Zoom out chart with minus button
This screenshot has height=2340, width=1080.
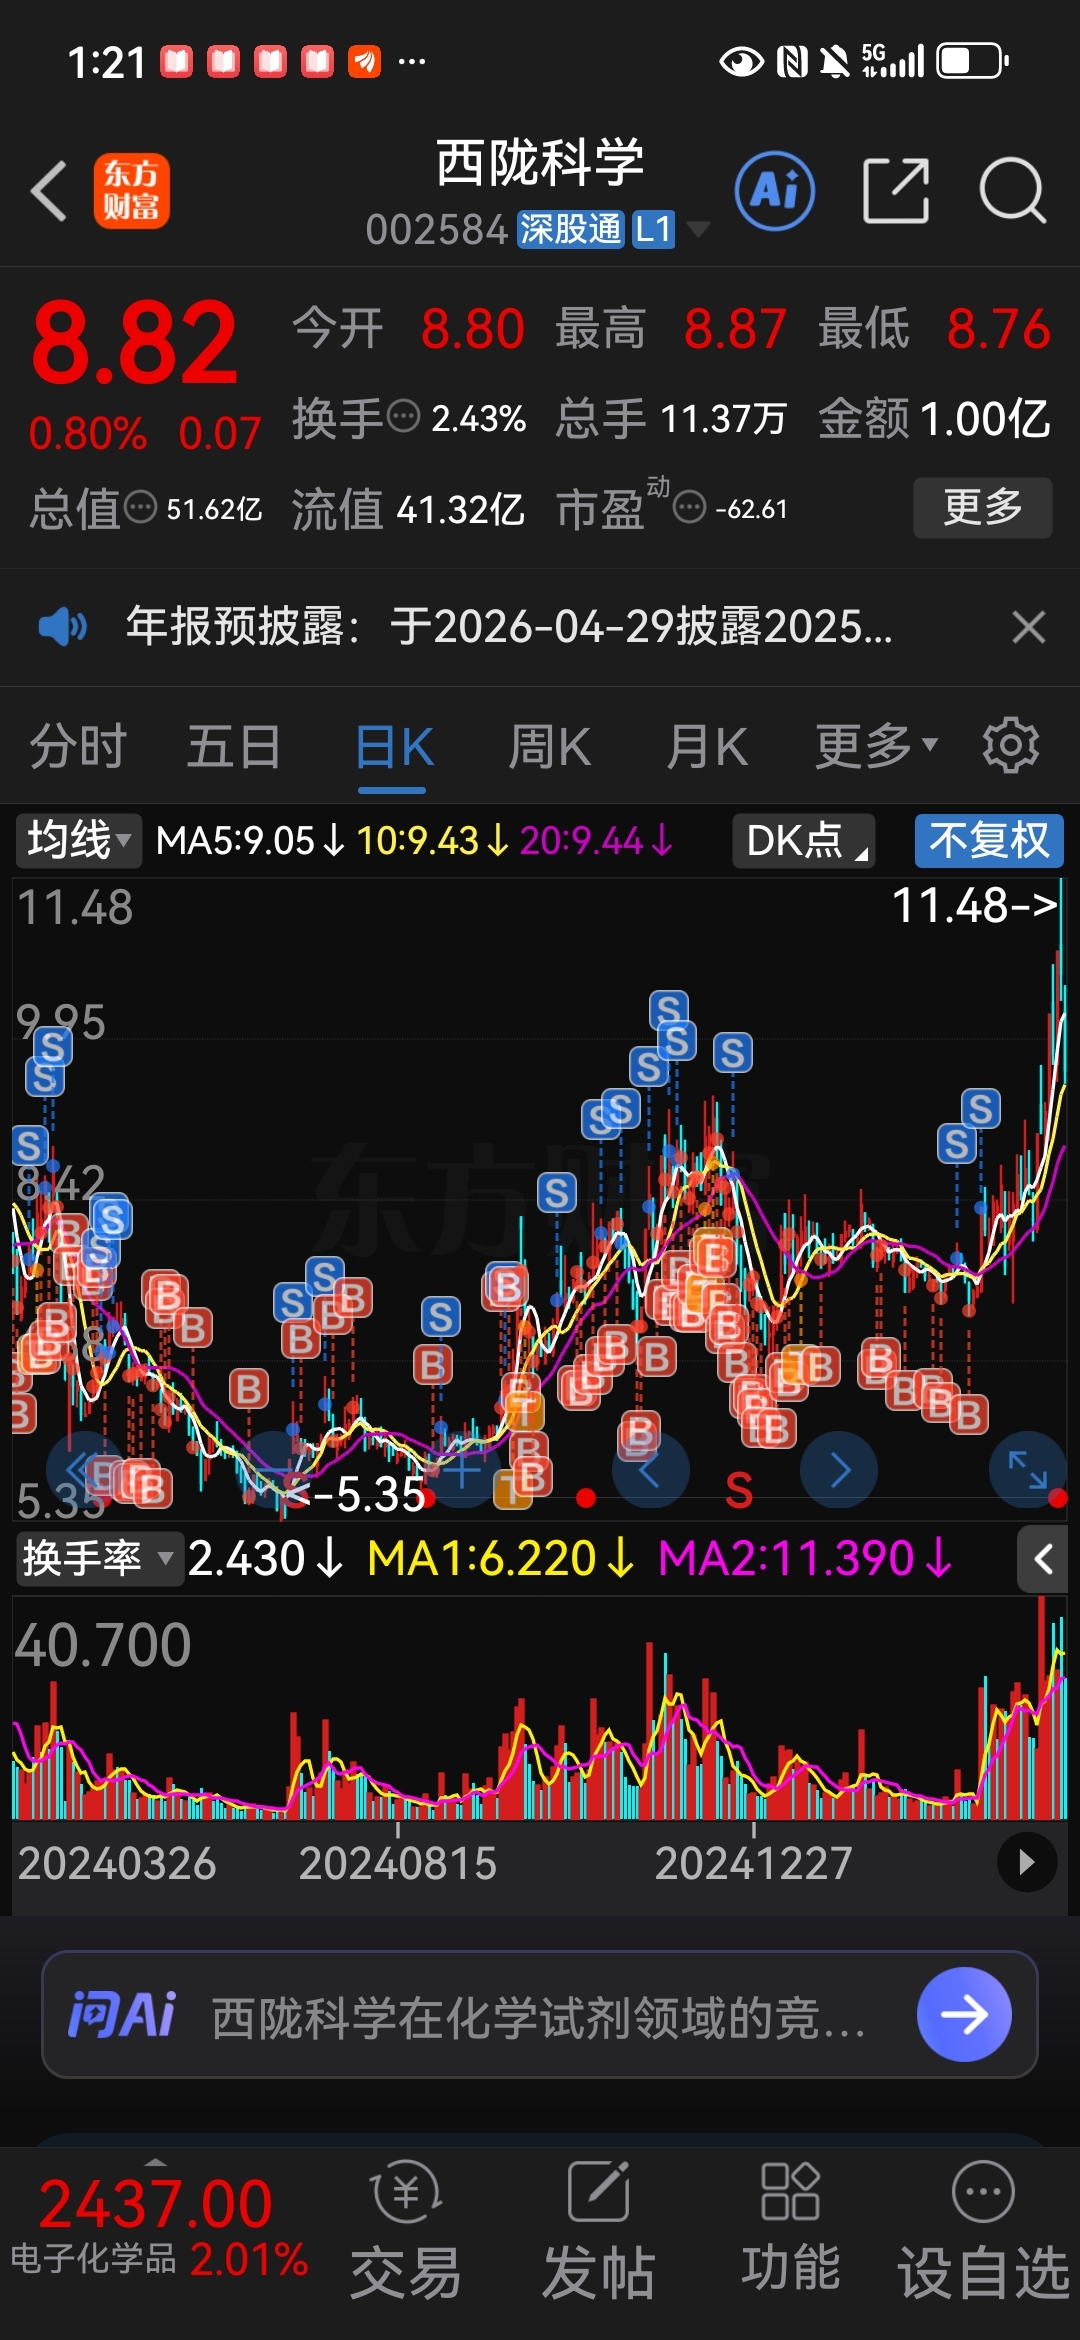(x=274, y=1470)
